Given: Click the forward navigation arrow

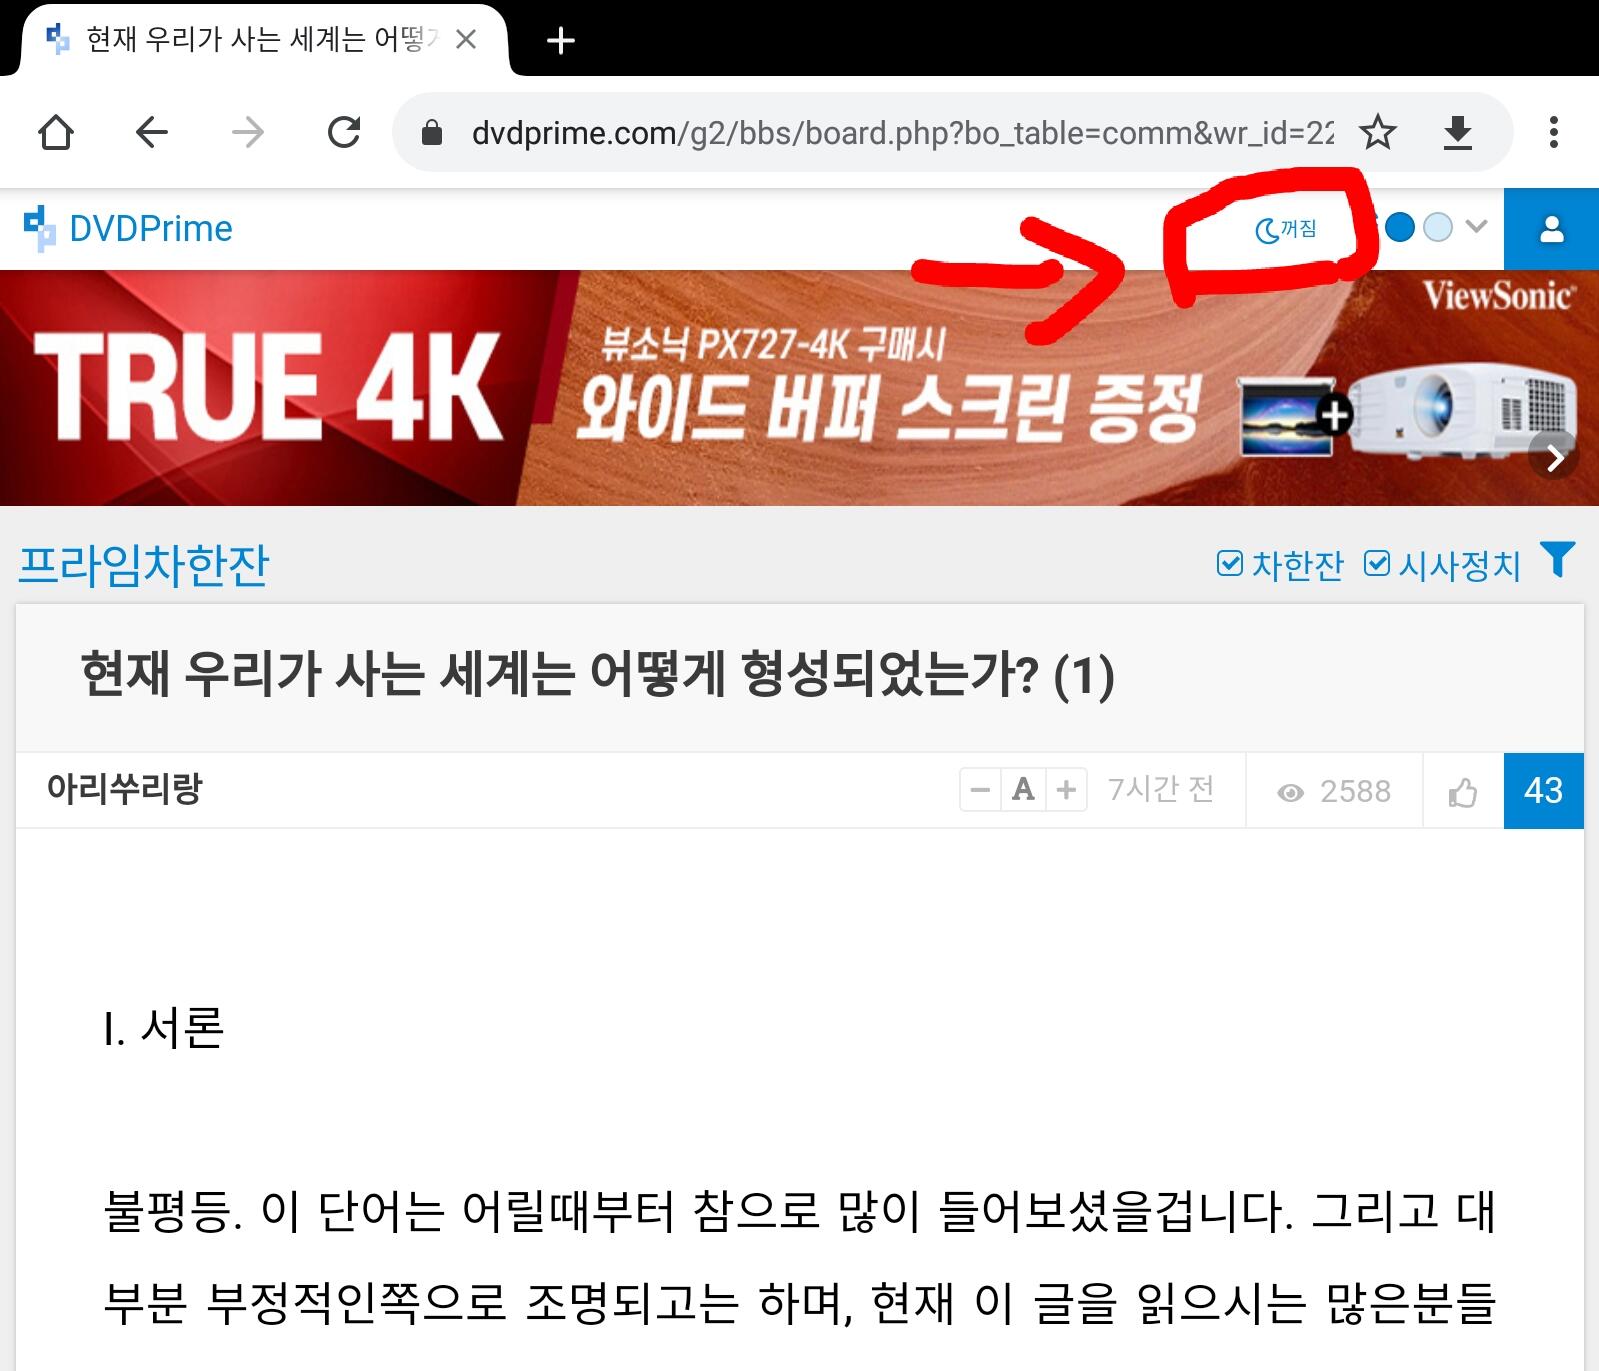Looking at the screenshot, I should pos(248,132).
